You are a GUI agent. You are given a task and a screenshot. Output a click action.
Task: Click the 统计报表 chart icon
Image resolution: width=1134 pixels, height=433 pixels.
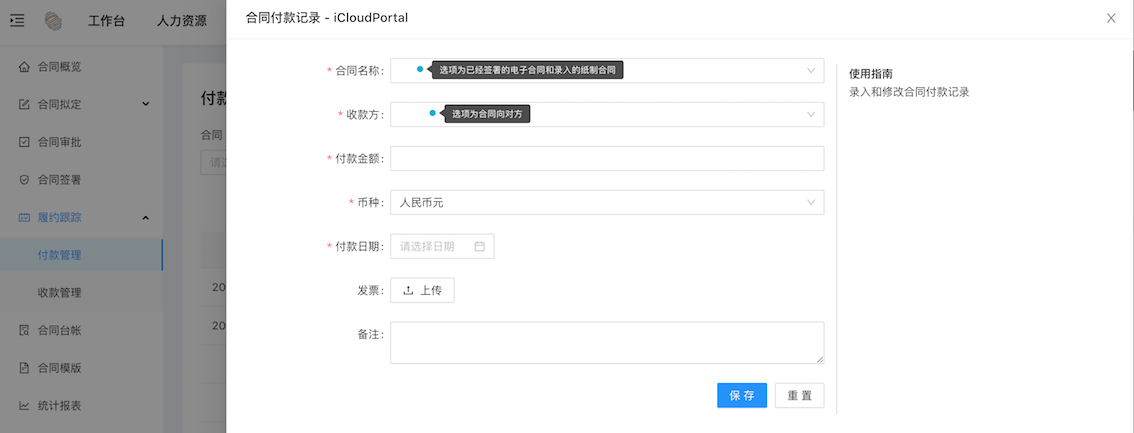tap(25, 406)
